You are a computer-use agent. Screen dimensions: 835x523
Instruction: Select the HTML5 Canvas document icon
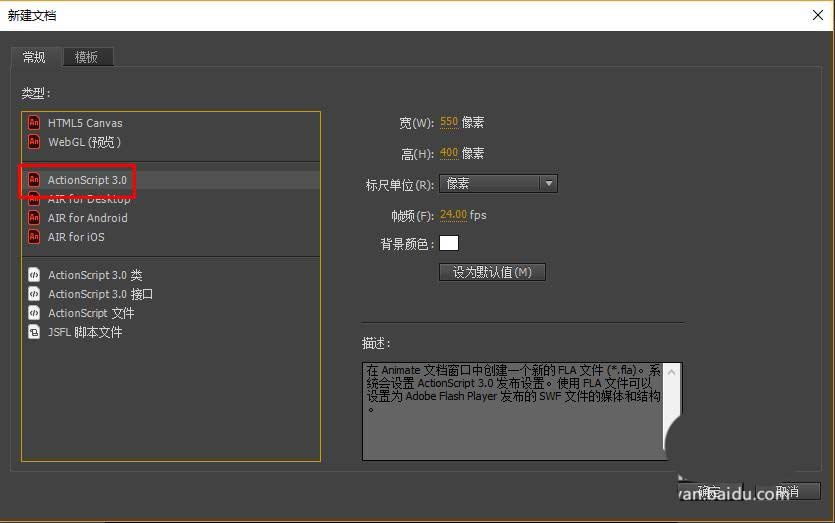34,122
